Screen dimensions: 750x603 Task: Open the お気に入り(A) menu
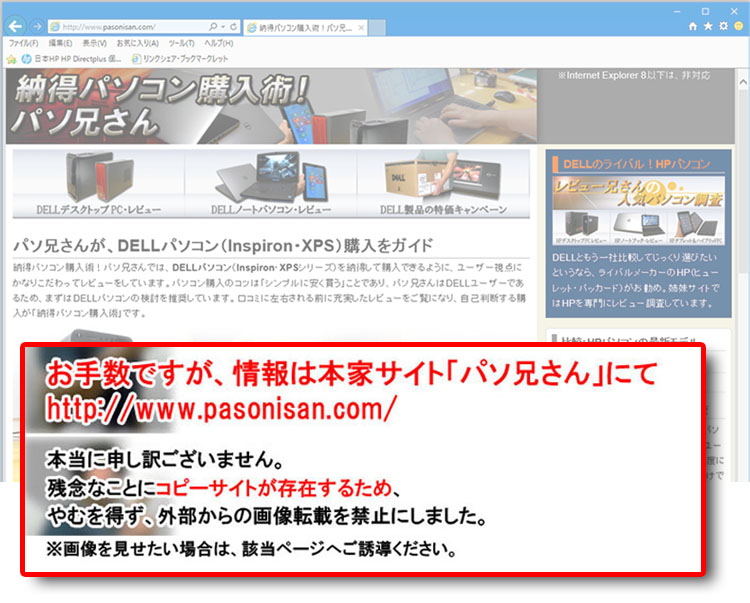click(x=137, y=44)
